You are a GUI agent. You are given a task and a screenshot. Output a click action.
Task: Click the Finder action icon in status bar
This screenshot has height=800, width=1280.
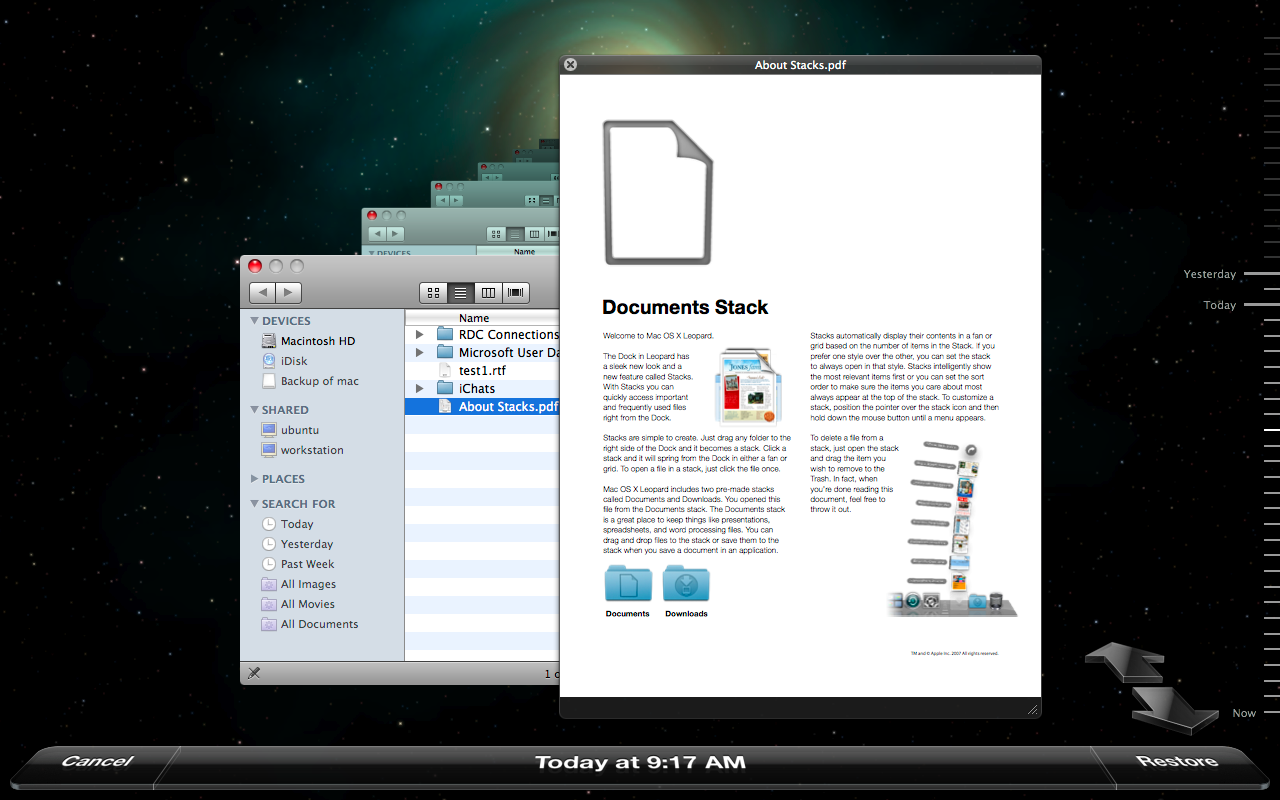coord(254,673)
